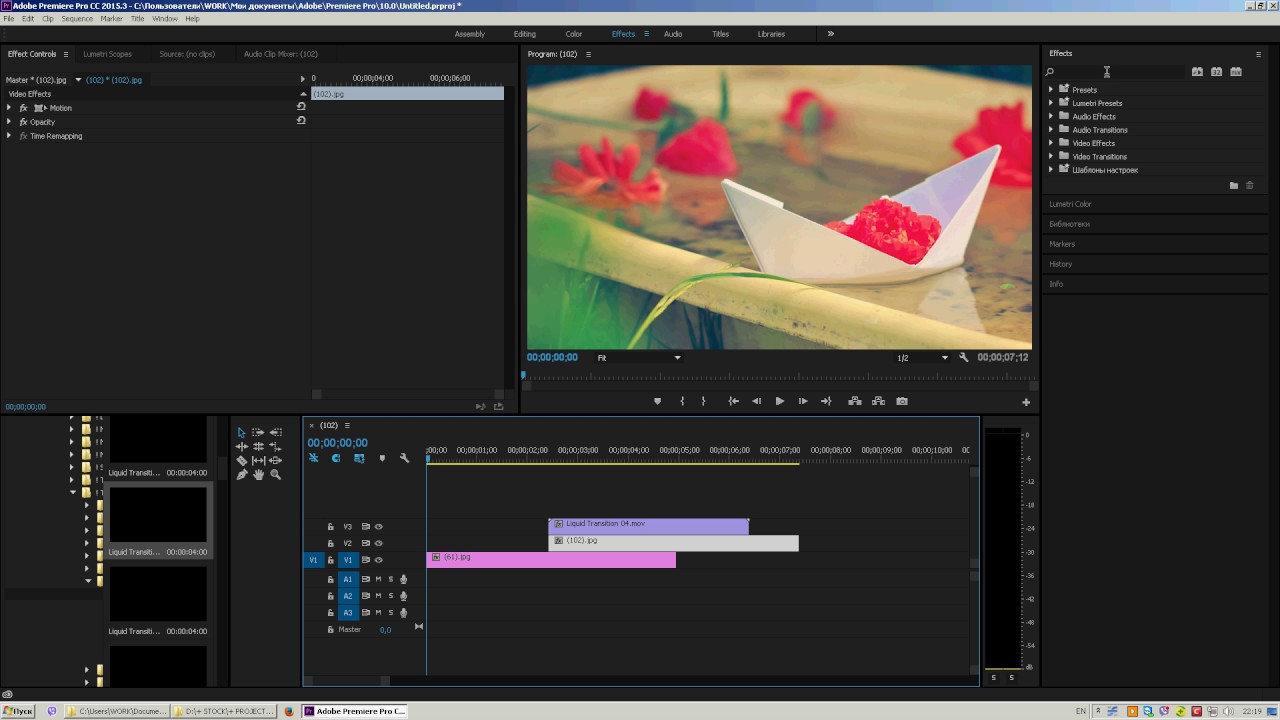The image size is (1280, 720).
Task: Select the Hand tool
Action: click(x=258, y=474)
